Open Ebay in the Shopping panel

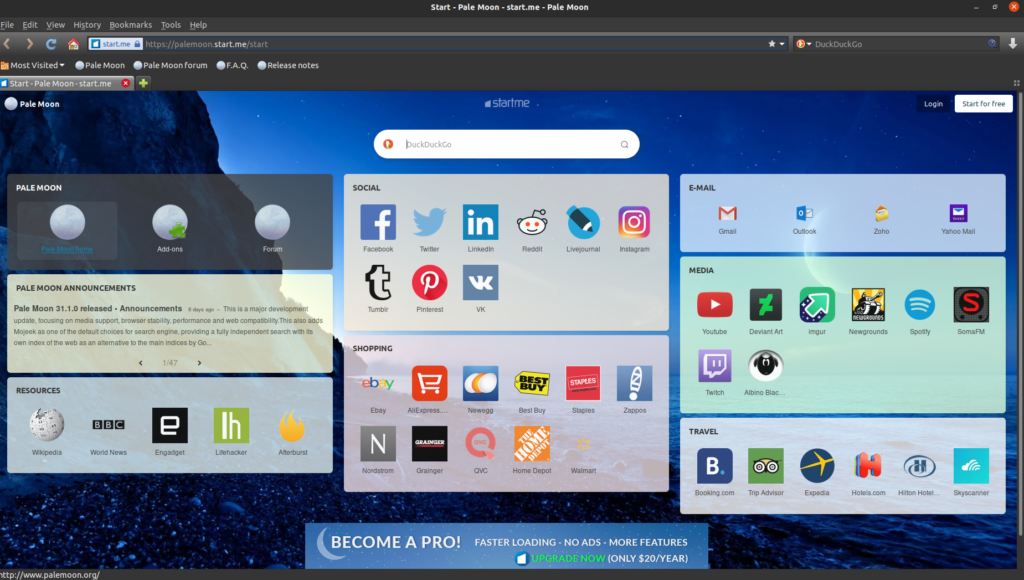click(377, 383)
